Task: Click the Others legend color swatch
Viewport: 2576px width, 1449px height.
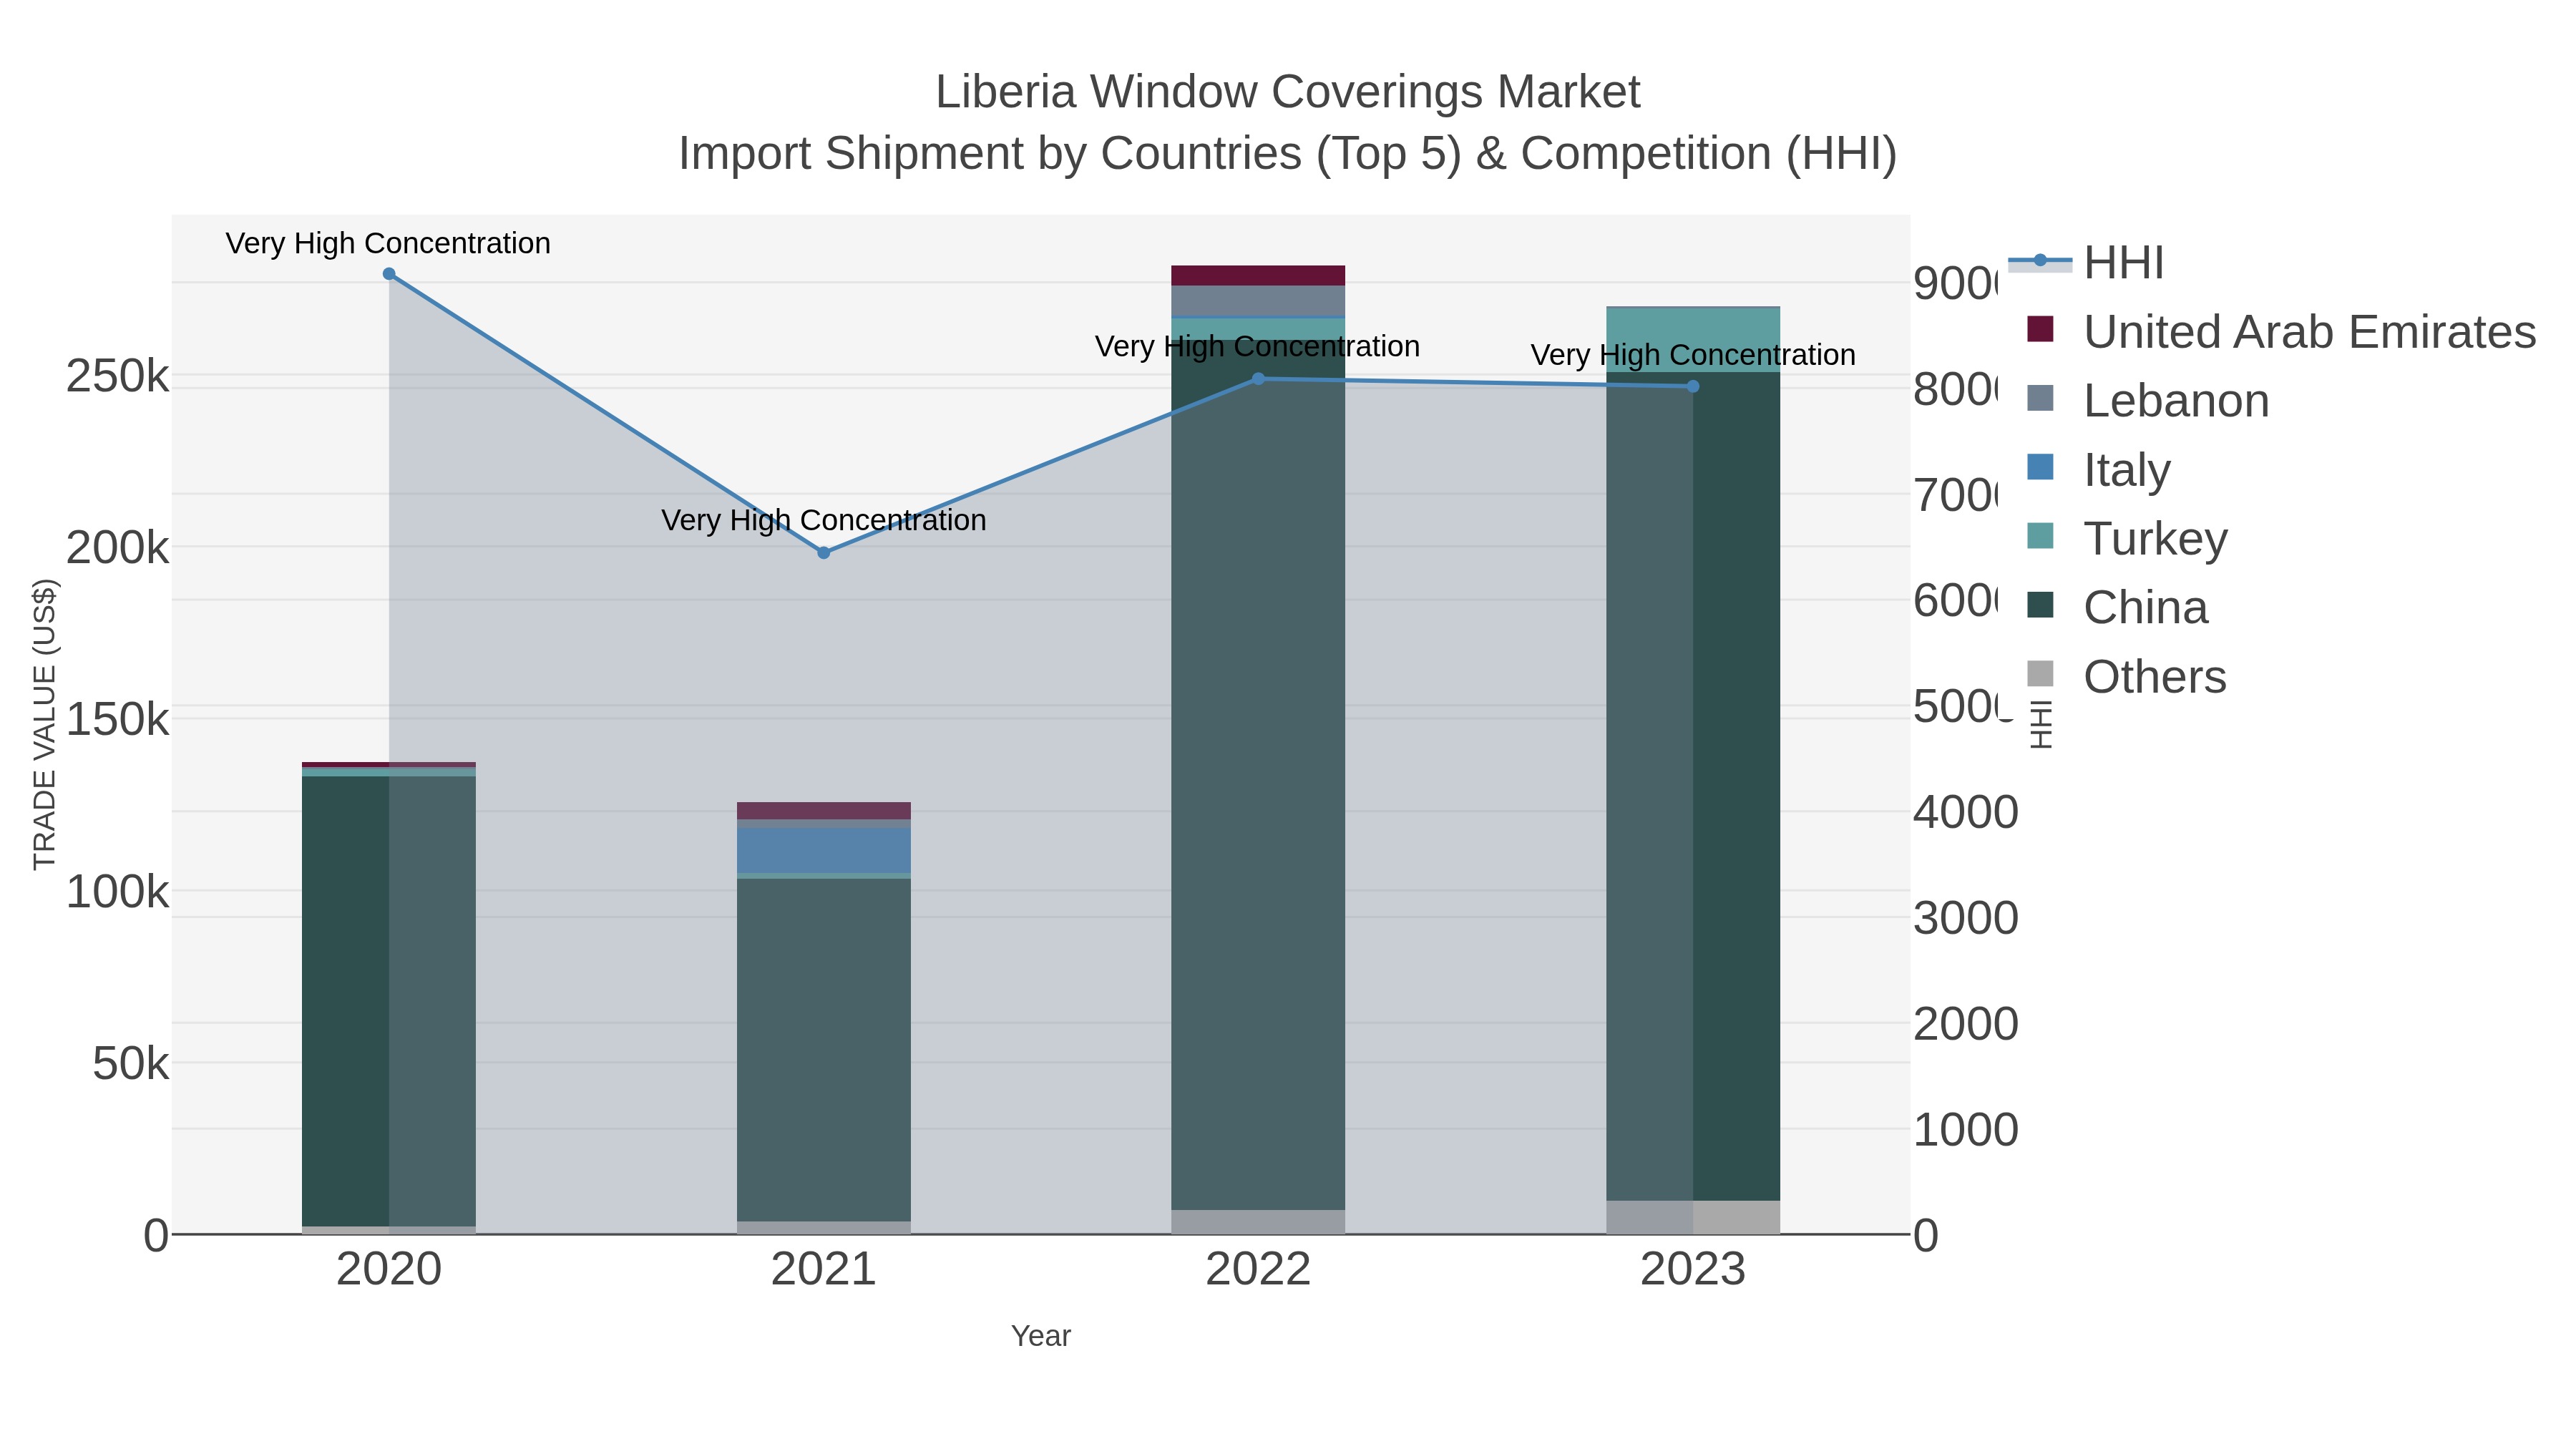Action: [x=2040, y=674]
